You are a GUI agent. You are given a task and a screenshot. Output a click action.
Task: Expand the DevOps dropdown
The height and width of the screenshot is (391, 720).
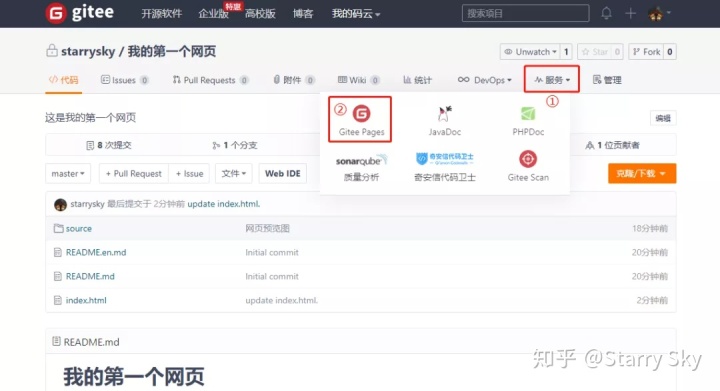coord(484,80)
